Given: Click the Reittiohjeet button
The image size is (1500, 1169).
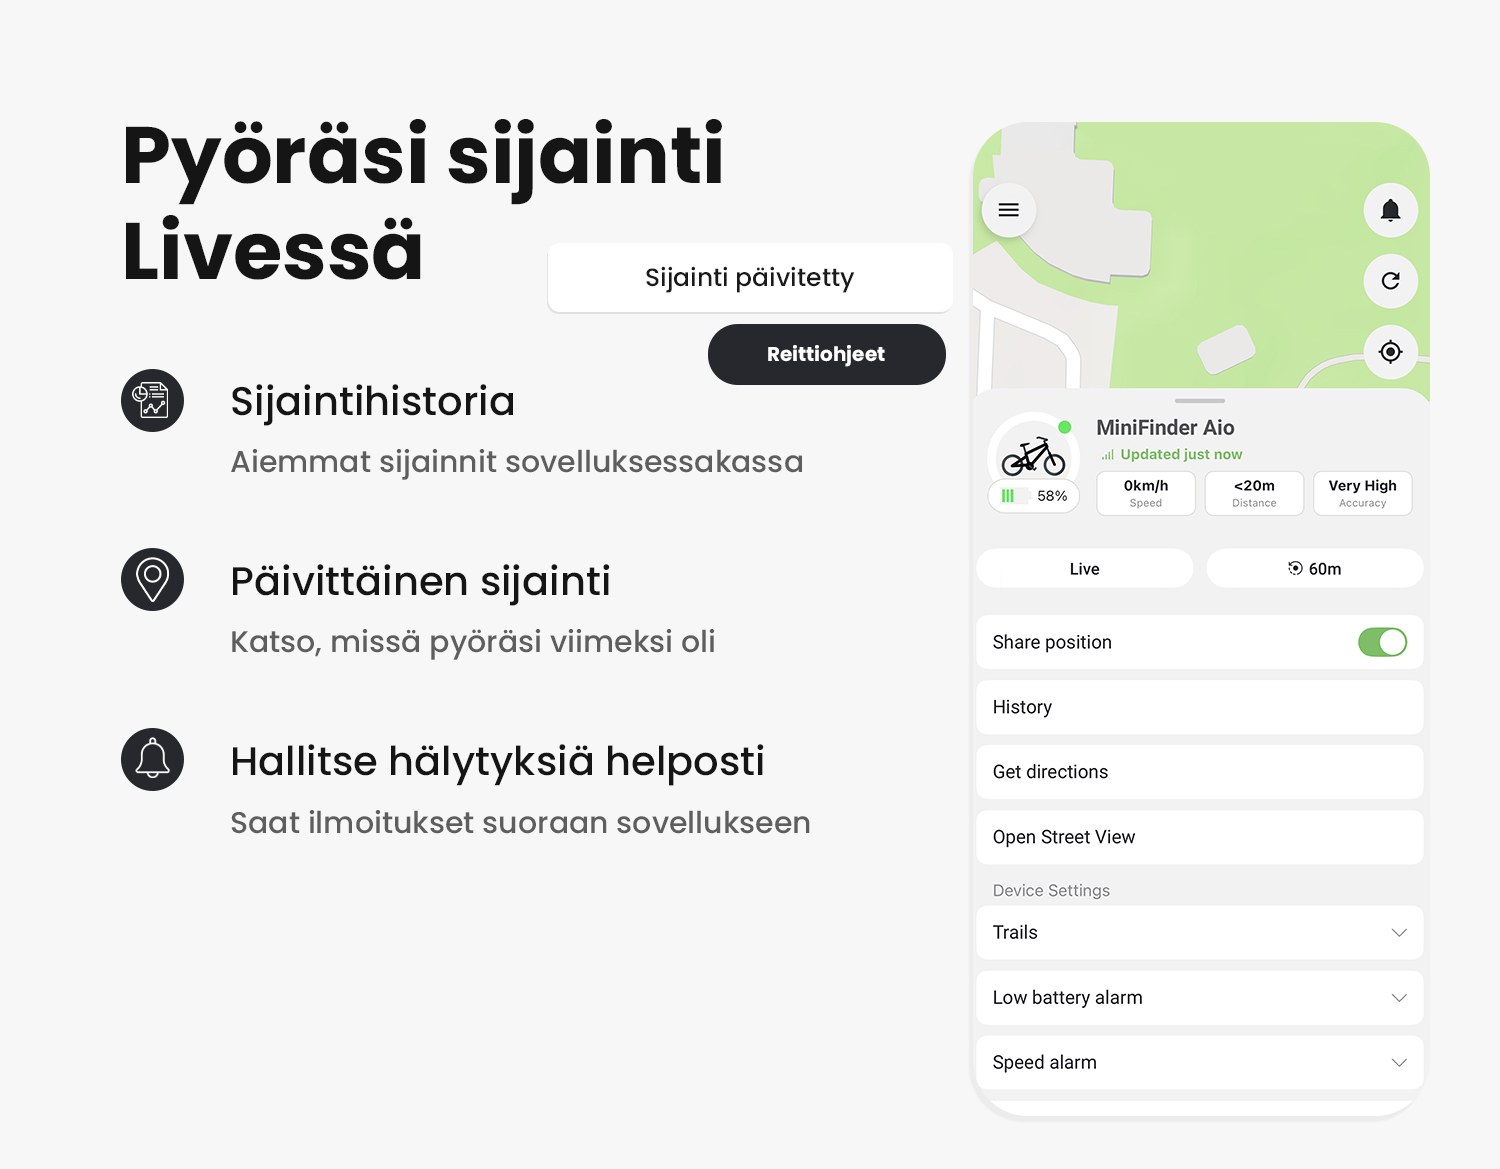Looking at the screenshot, I should pos(827,354).
